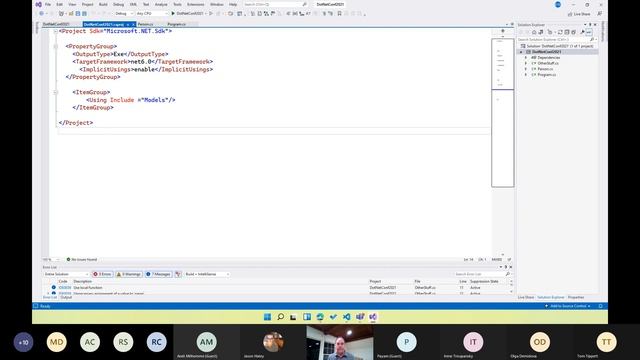Open the Edit menu

tap(60, 4)
